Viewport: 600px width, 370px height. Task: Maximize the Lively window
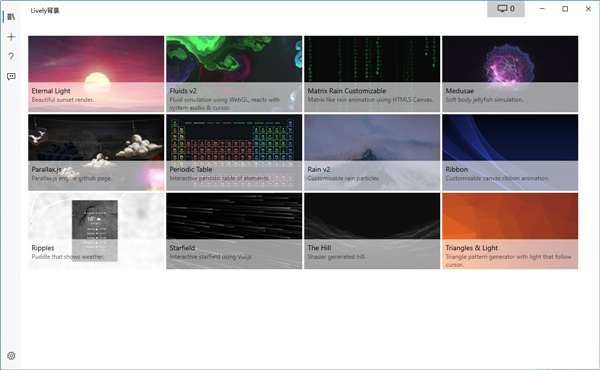(x=565, y=9)
